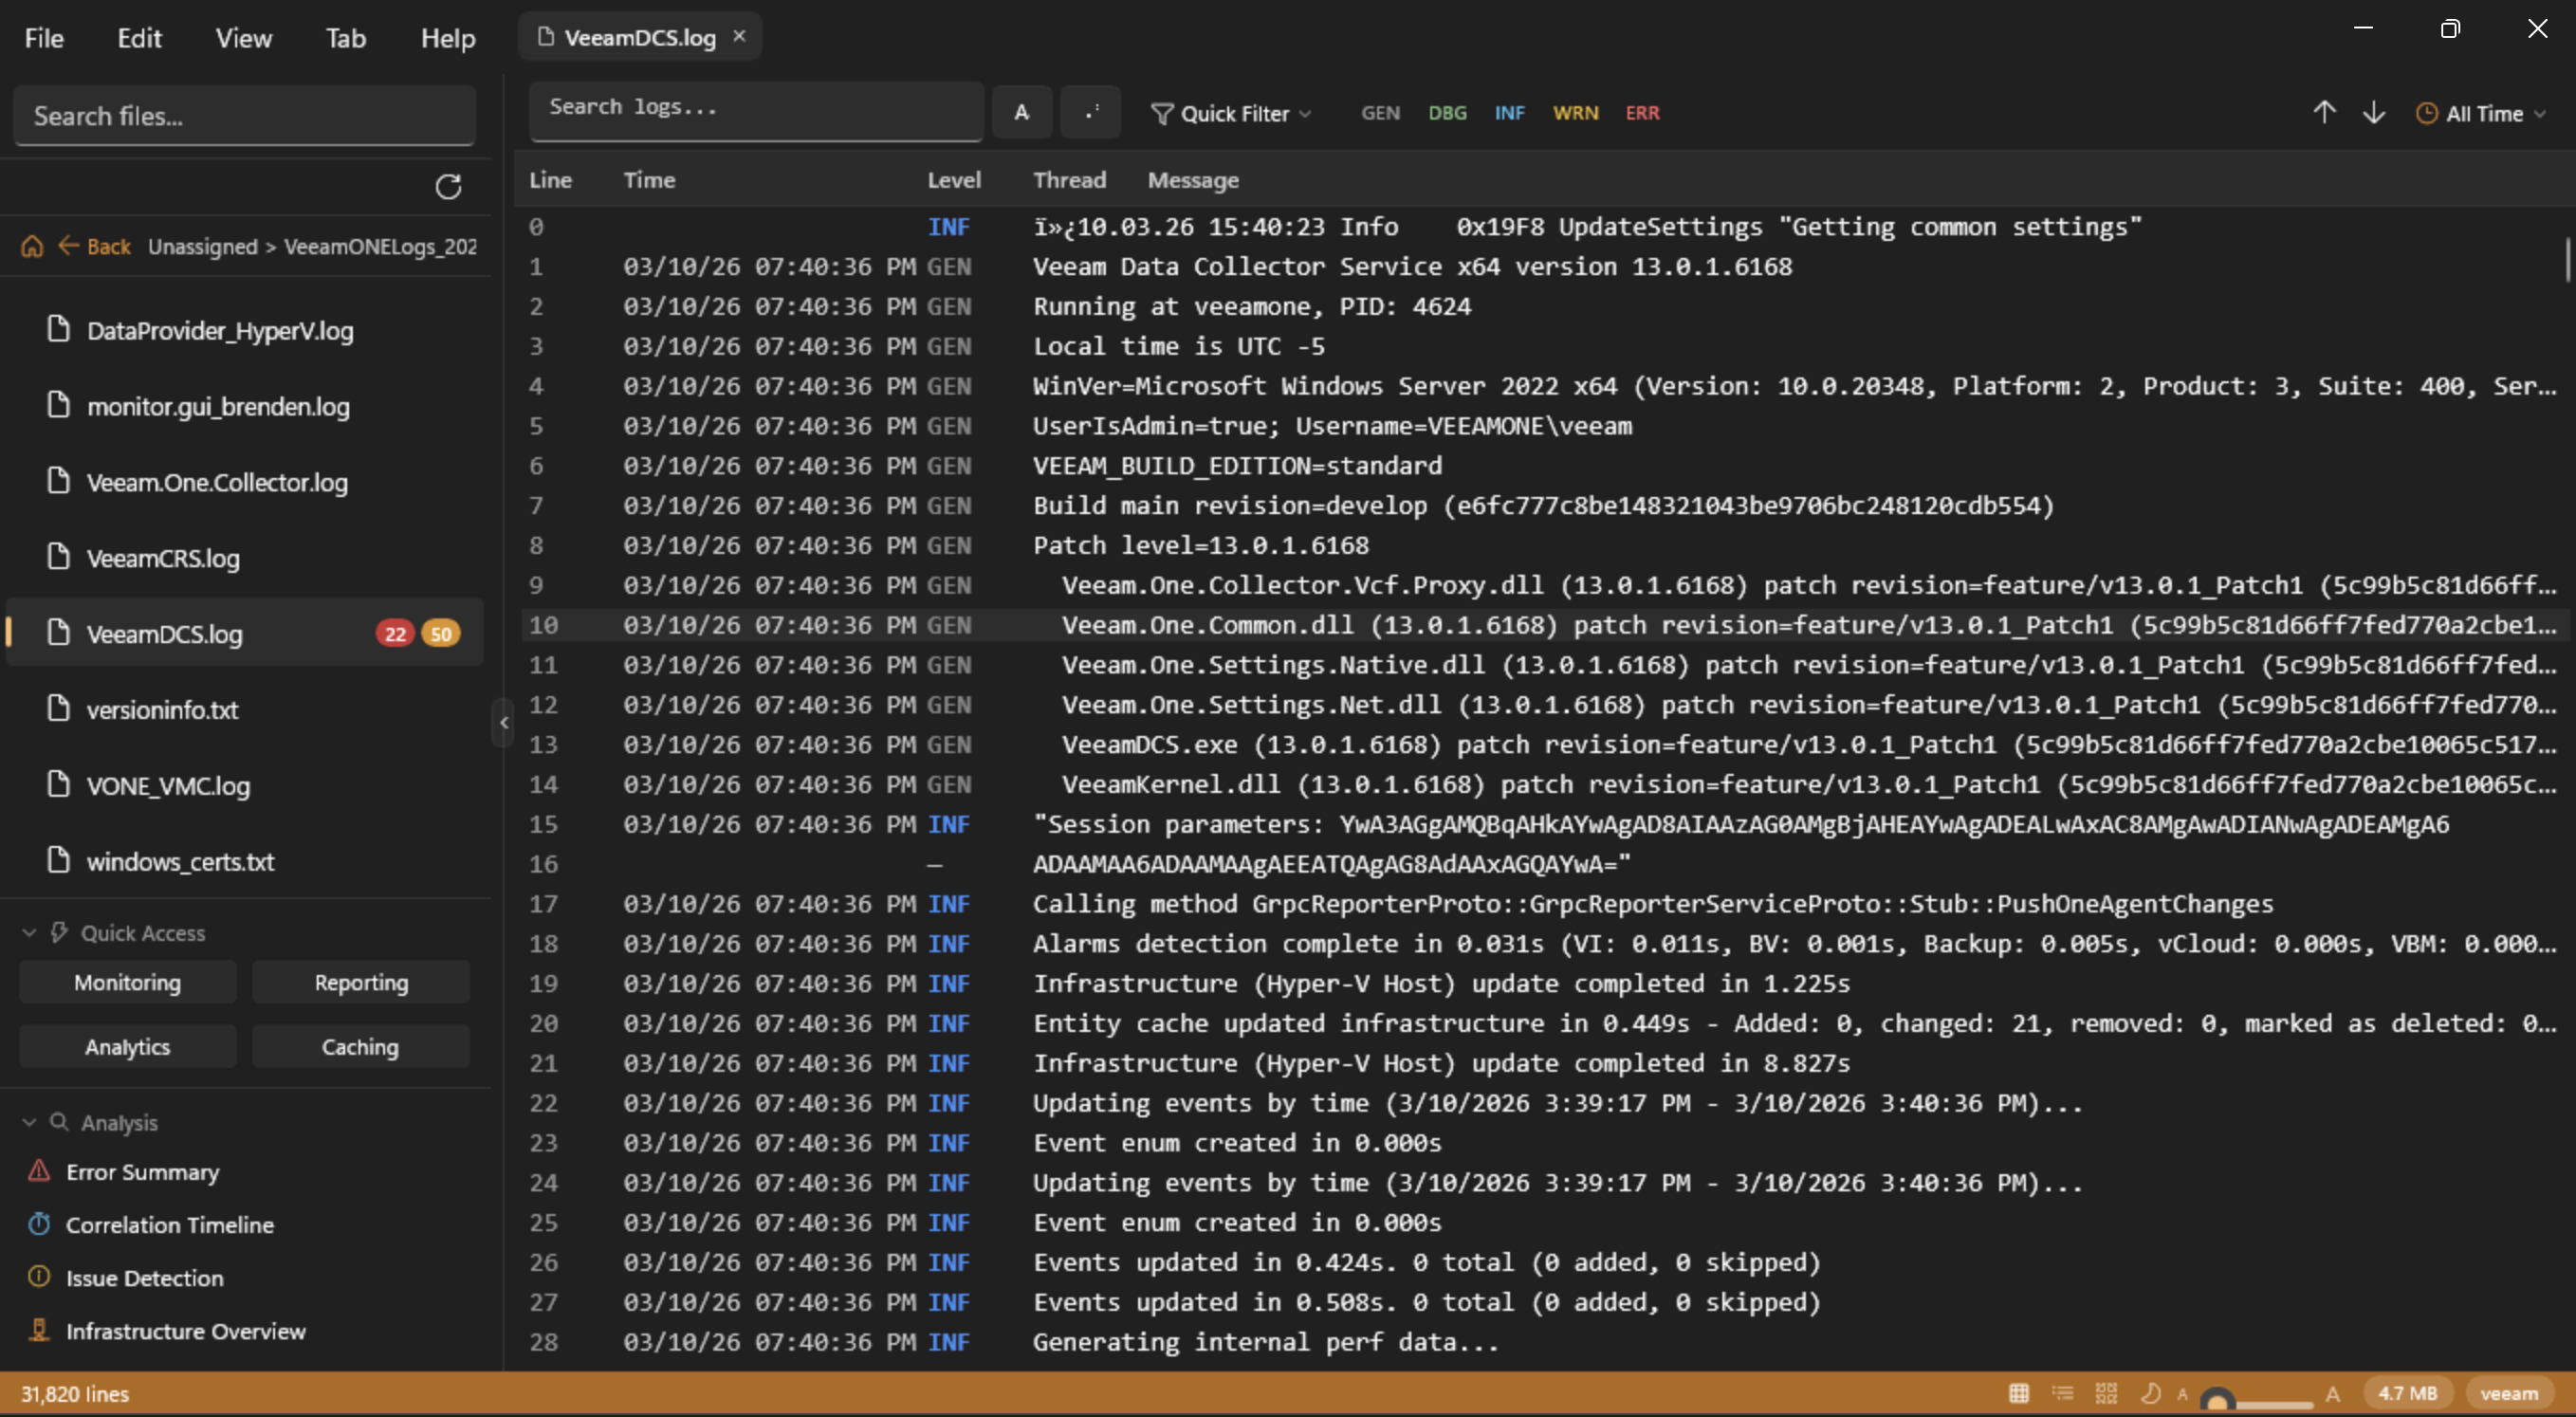
Task: Click the large A font size icon
Action: pos(2332,1393)
